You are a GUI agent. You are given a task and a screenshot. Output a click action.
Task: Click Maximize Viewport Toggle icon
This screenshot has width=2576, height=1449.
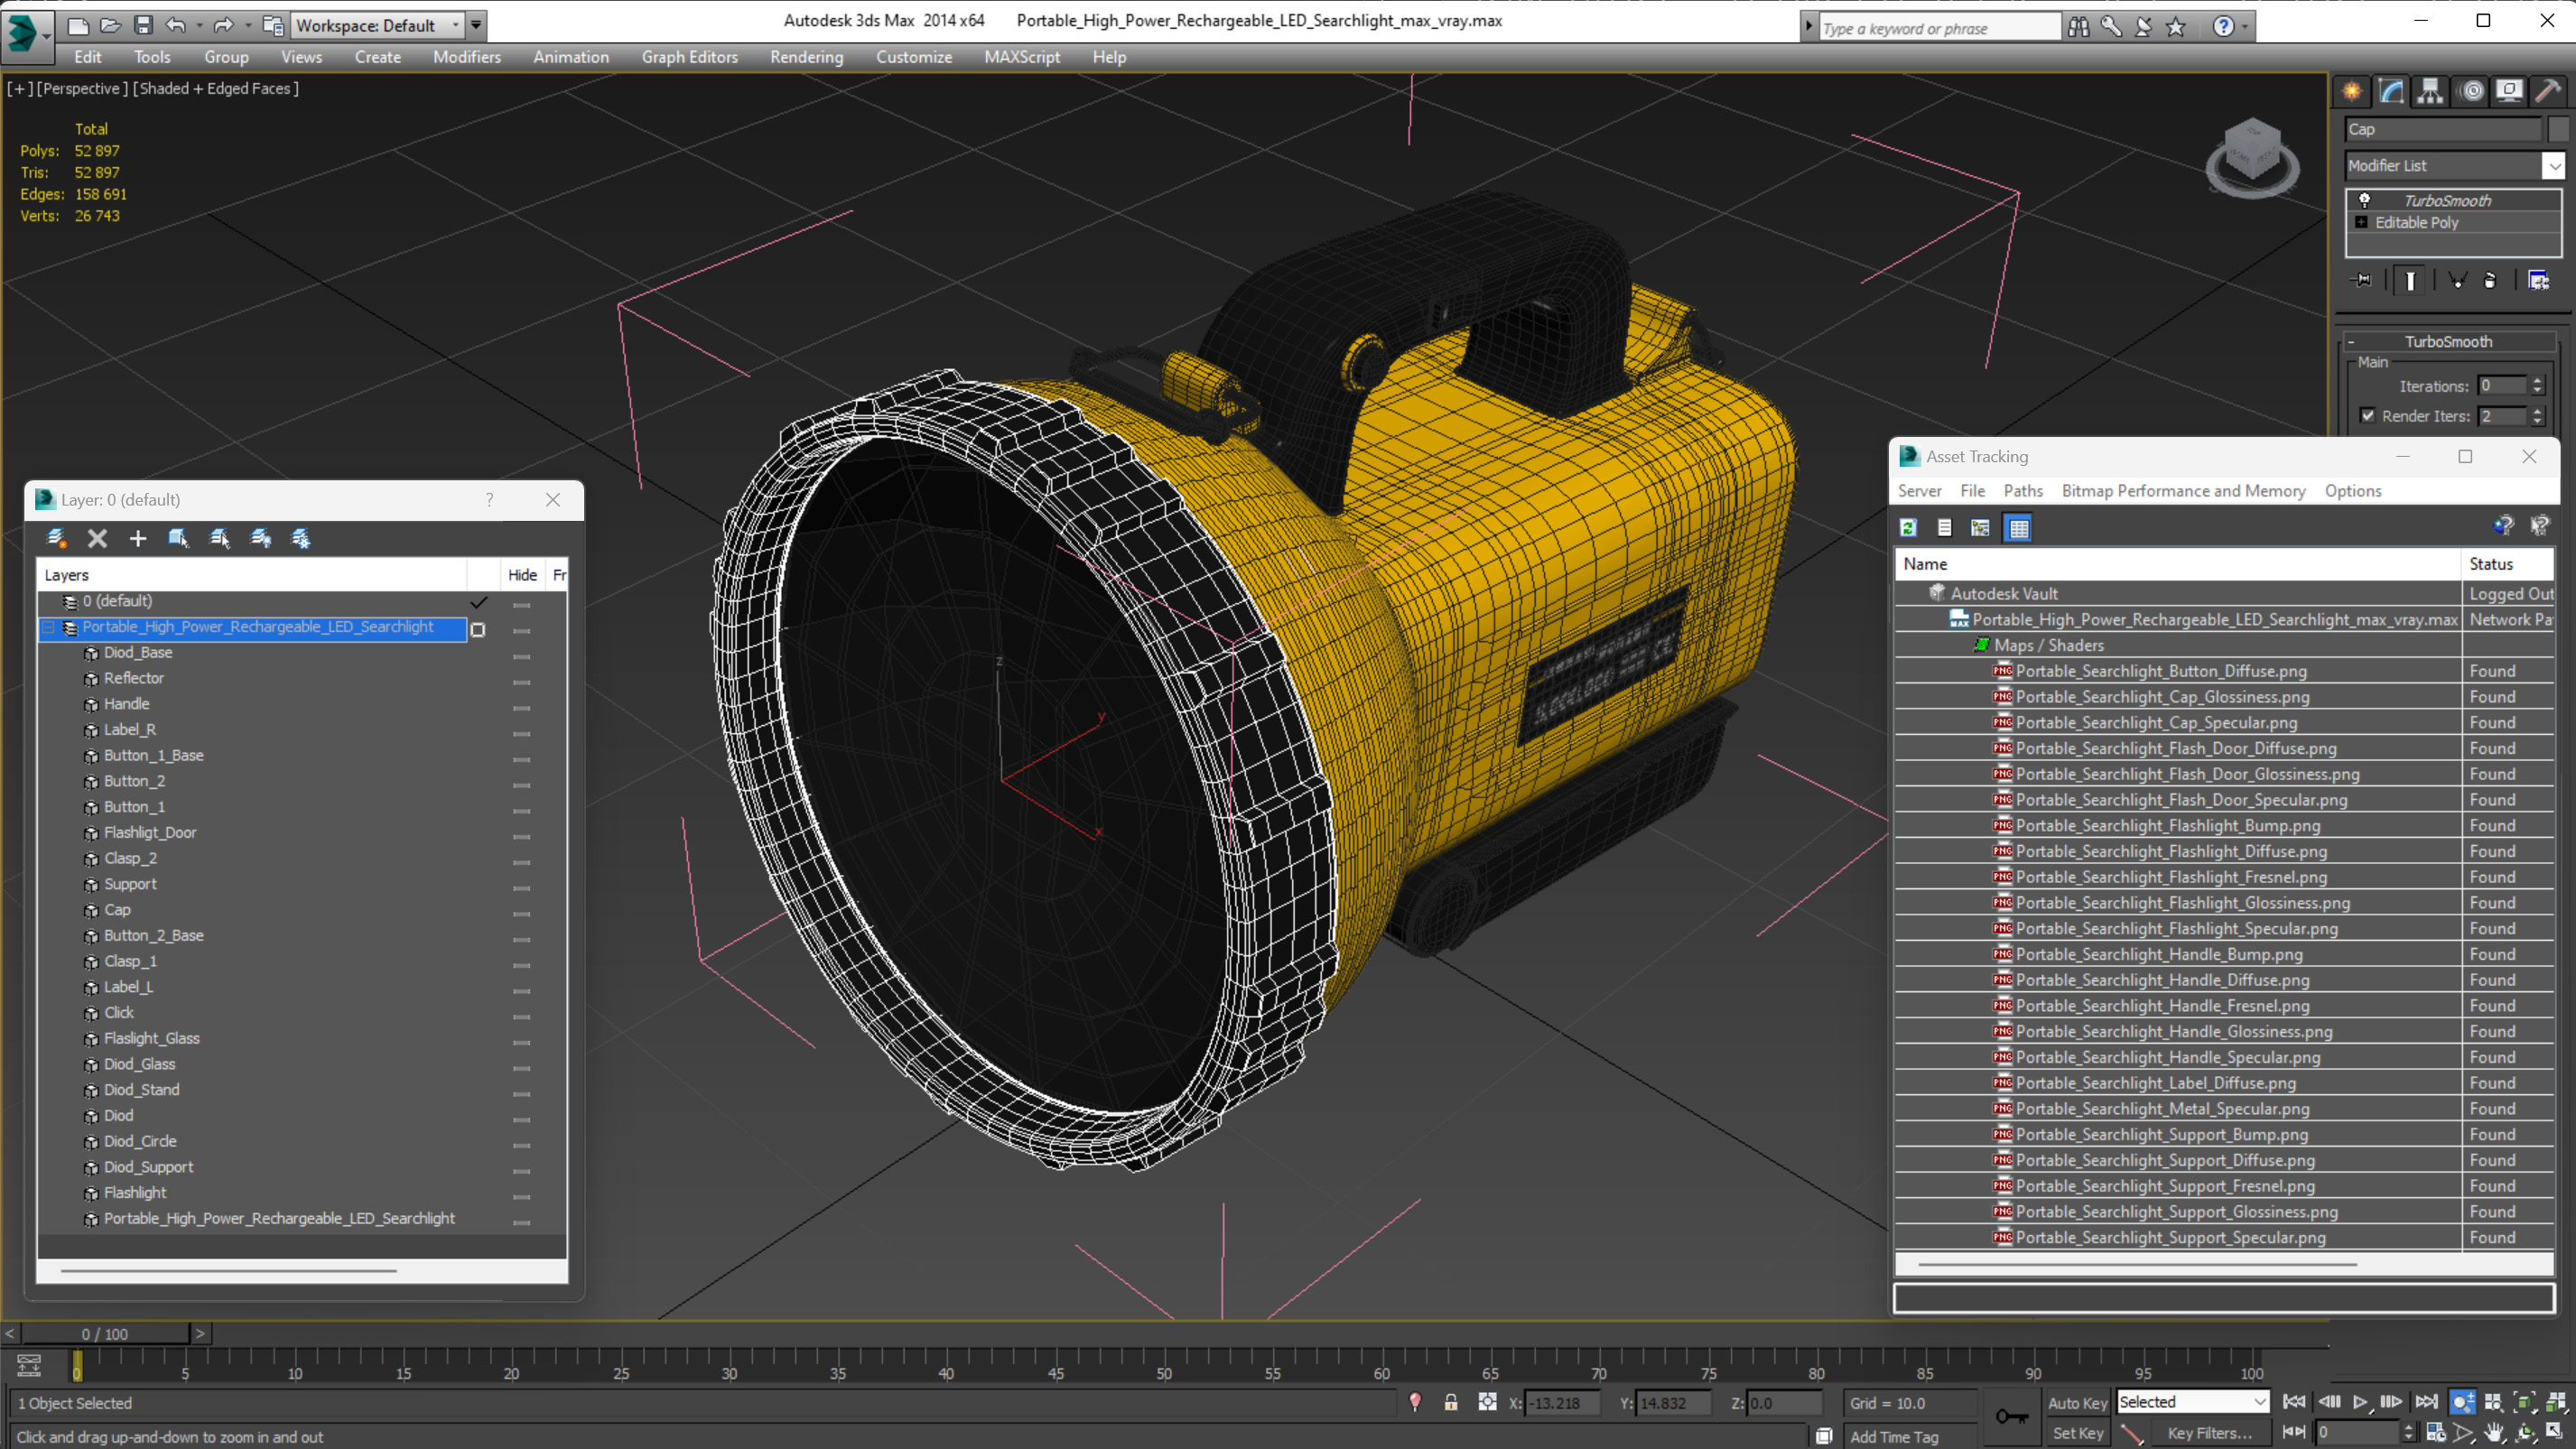coord(2556,1433)
